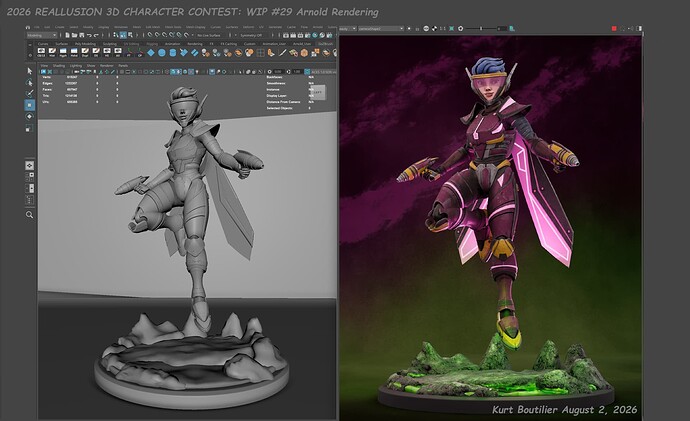The image size is (690, 421).
Task: Click the knife-shaped shelf icon
Action: tap(283, 53)
